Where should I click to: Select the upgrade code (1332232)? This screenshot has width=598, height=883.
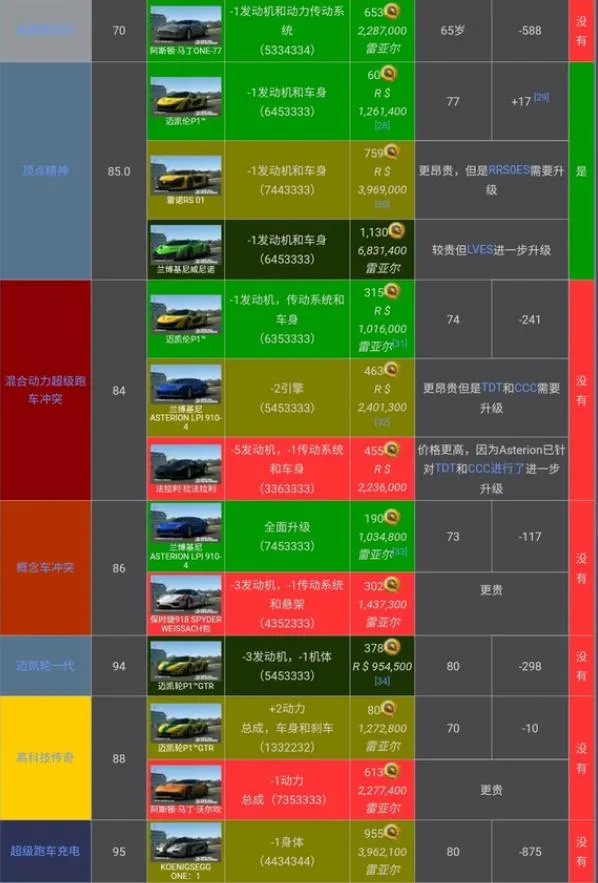click(x=287, y=747)
